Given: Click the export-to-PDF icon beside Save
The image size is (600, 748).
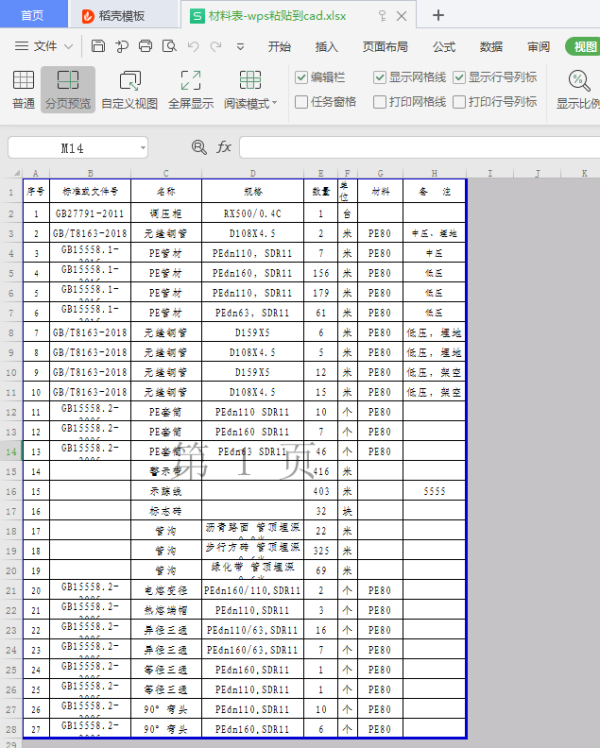Looking at the screenshot, I should click(122, 46).
